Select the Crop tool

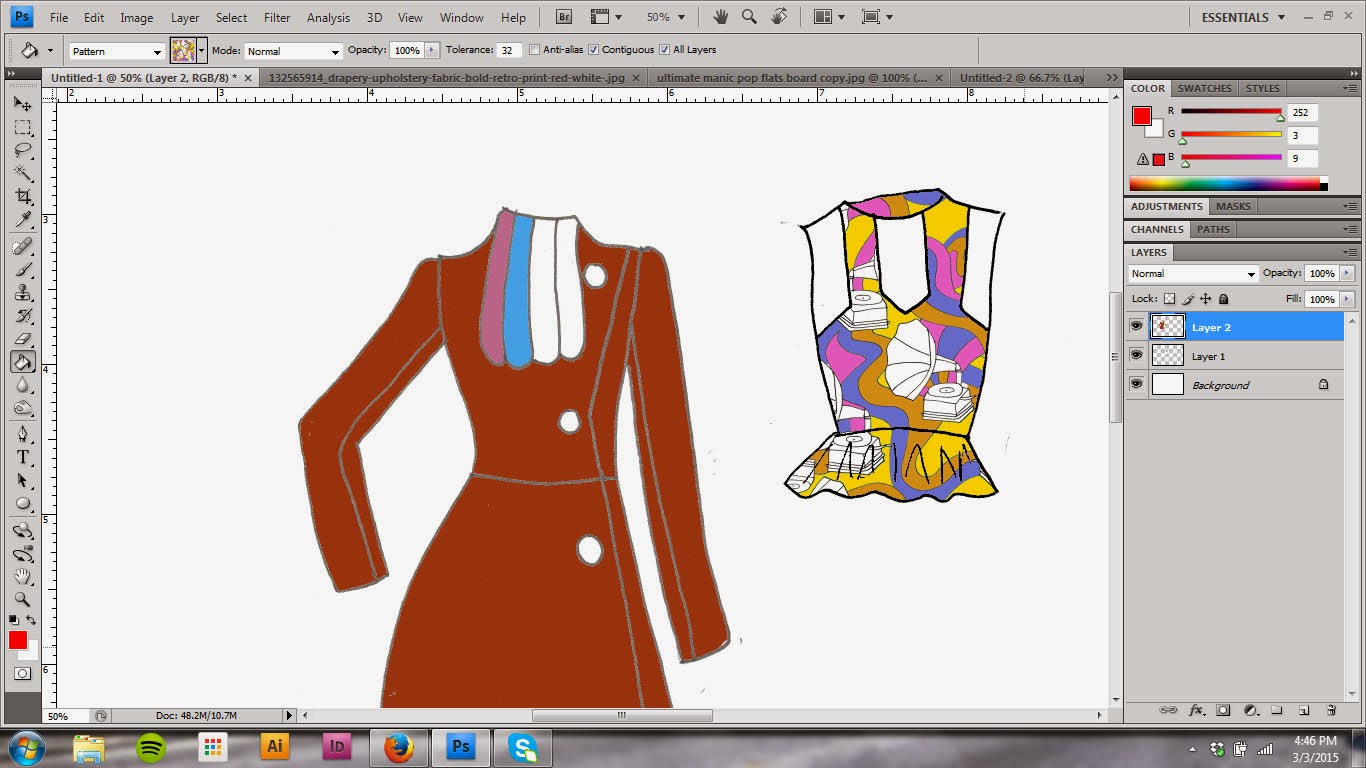coord(23,197)
